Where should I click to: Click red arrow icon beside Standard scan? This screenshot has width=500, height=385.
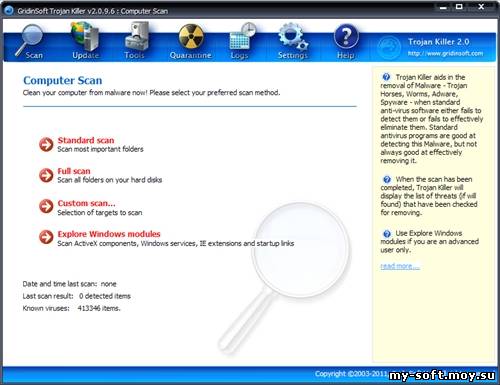[x=46, y=144]
